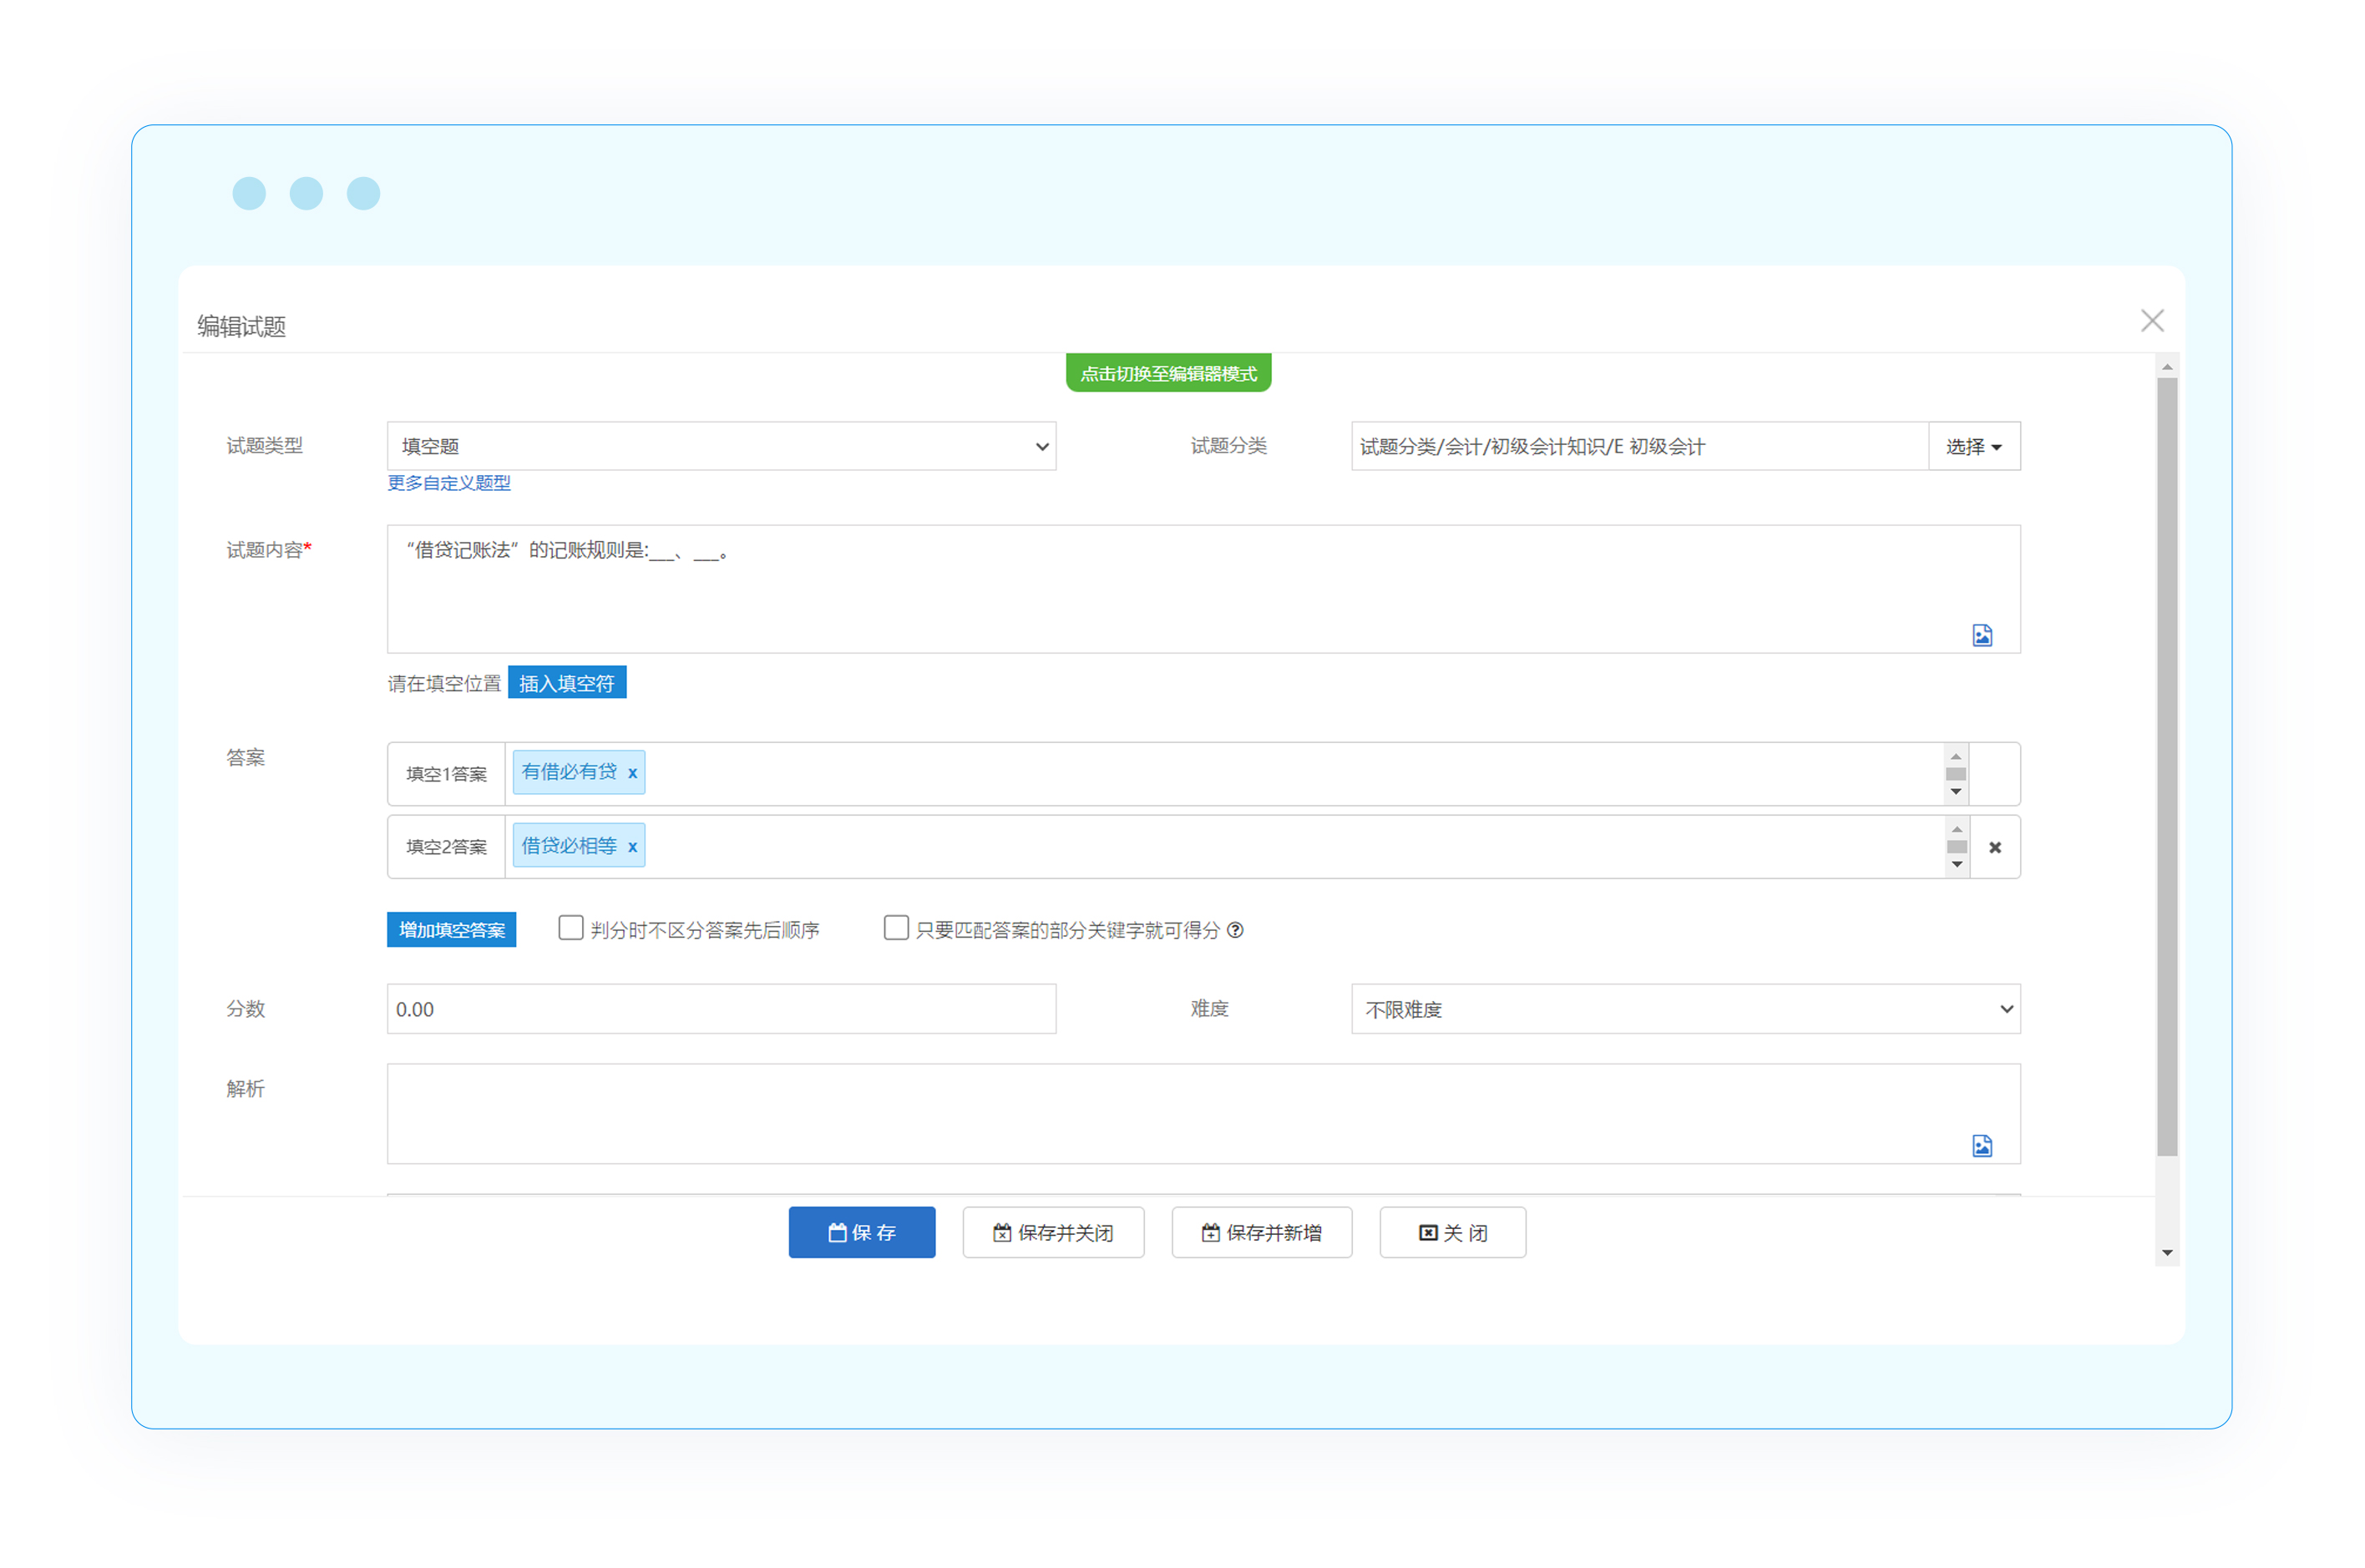Remove the 借贷必相等 answer tag
Screen dimensions: 2365x1568
pyautogui.click(x=632, y=847)
